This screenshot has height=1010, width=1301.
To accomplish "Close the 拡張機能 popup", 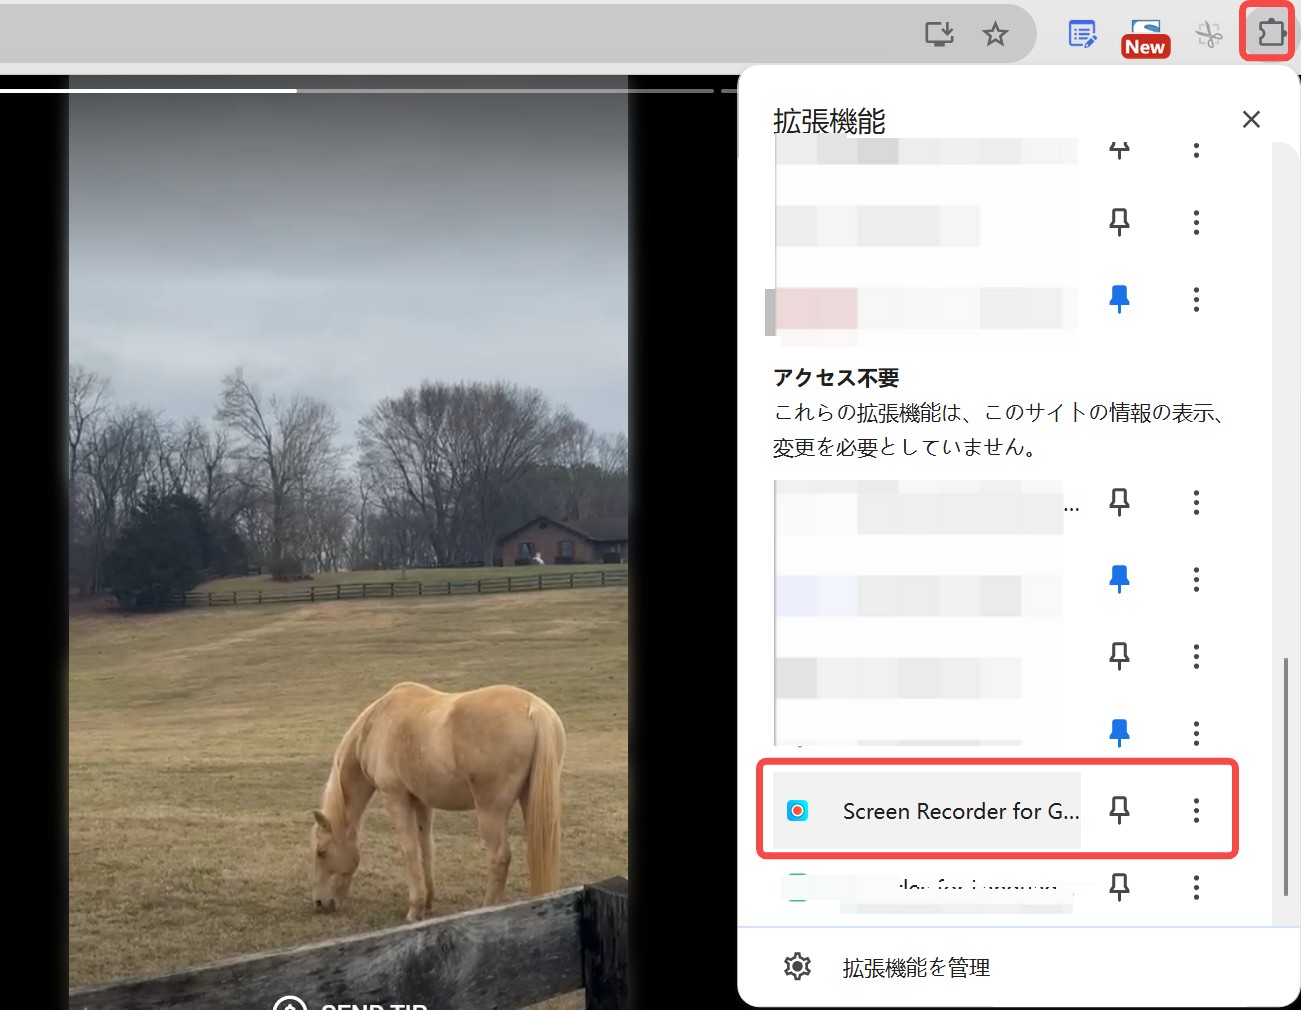I will [1251, 119].
